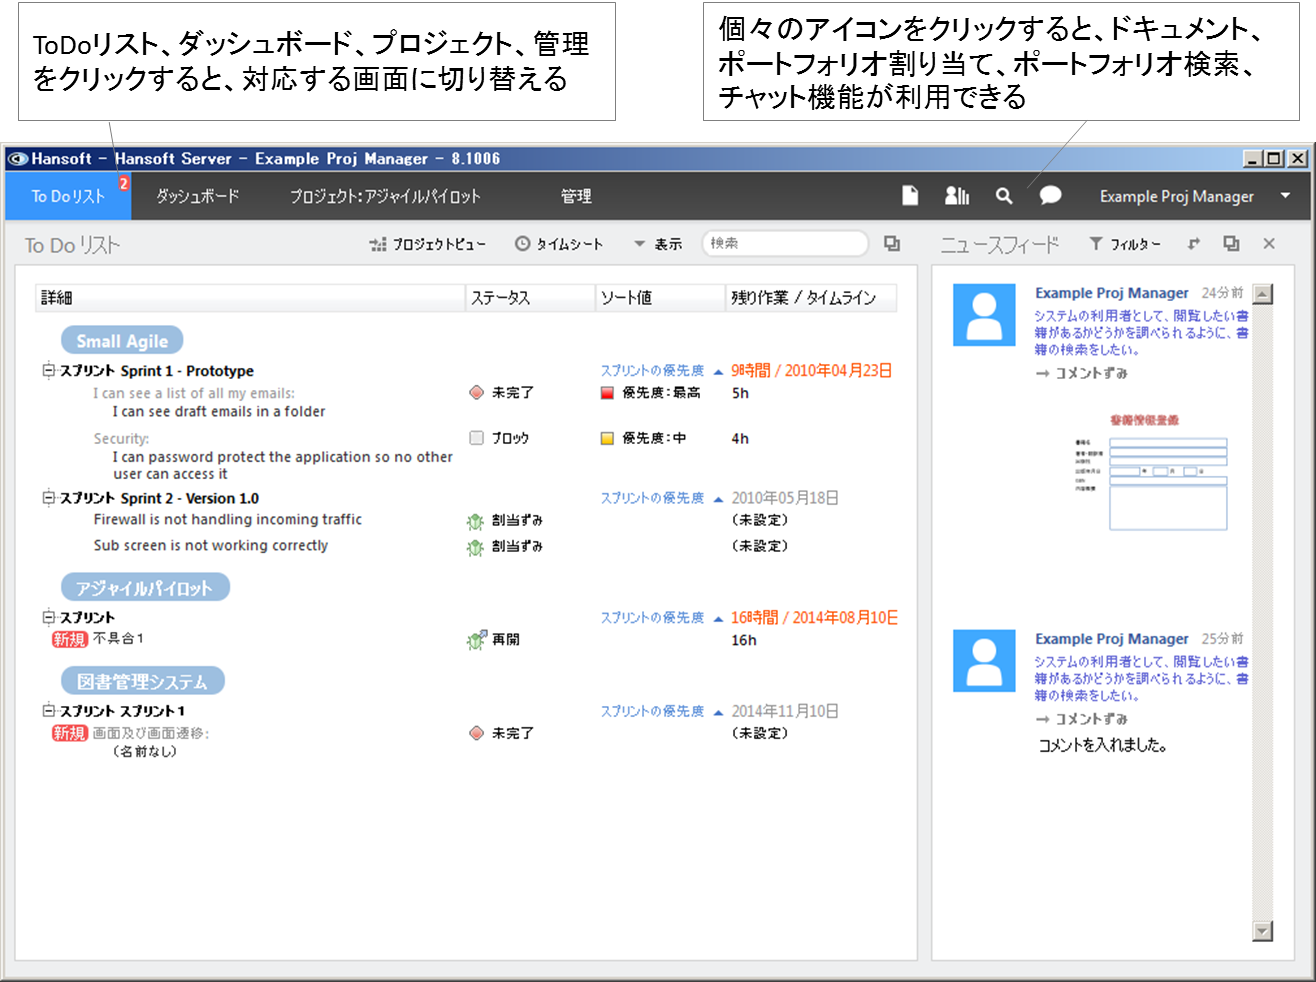
Task: Collapse the アジャイルパイロット スプリント node
Action: (x=48, y=617)
